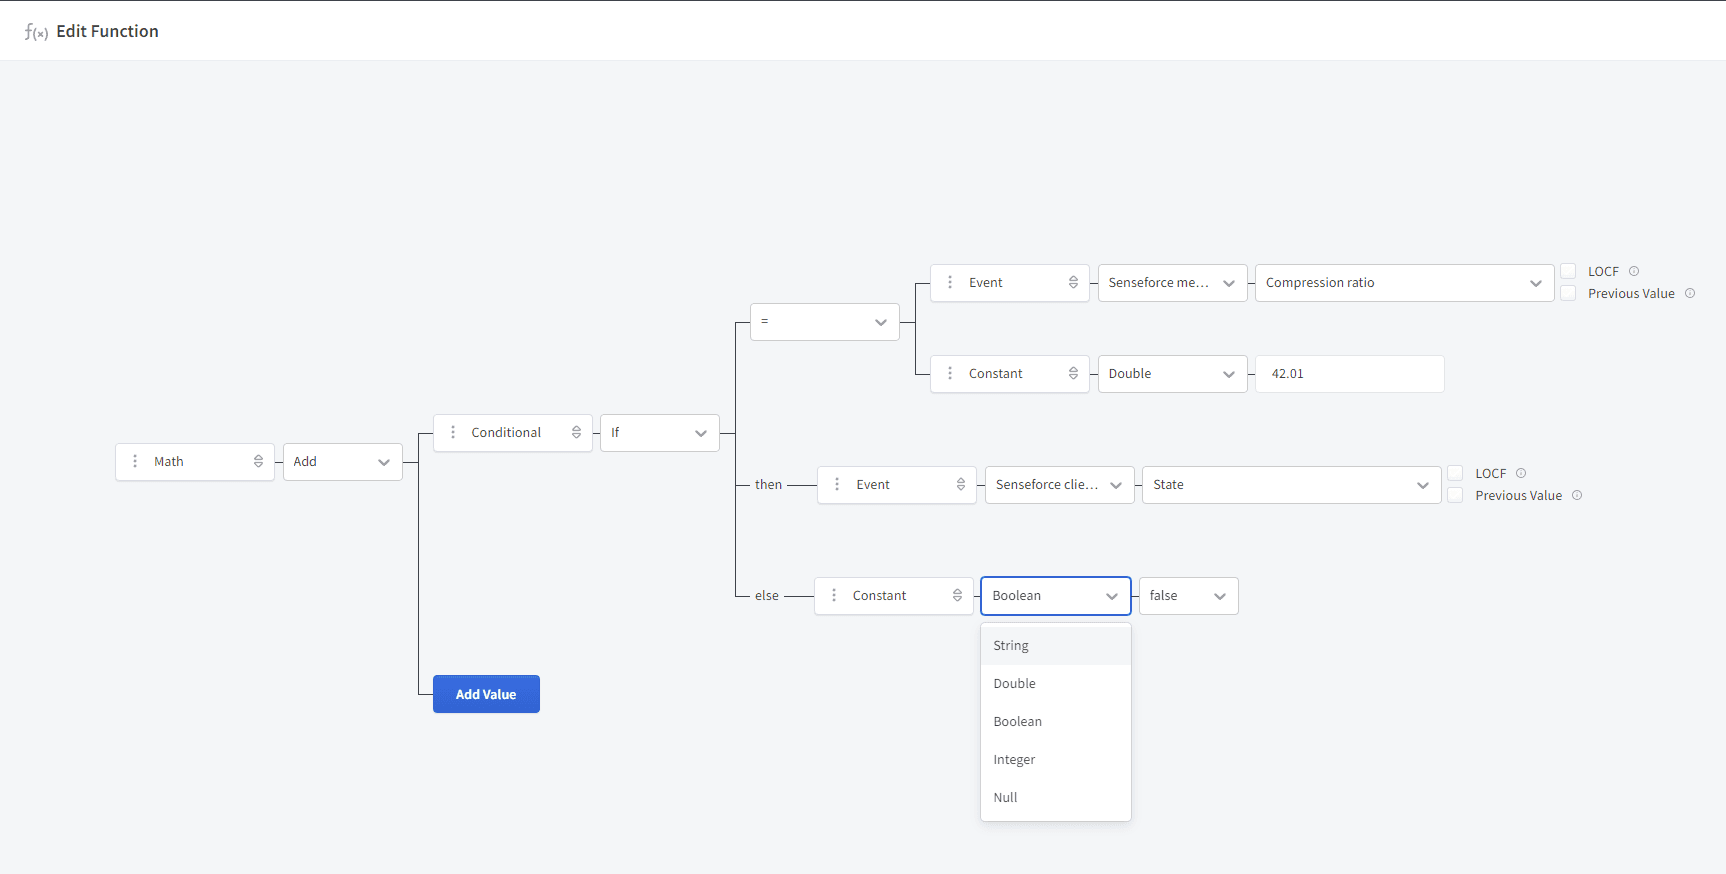Screen dimensions: 1726x874
Task: Enable Previous Value checkbox for Compression ratio
Action: (1568, 293)
